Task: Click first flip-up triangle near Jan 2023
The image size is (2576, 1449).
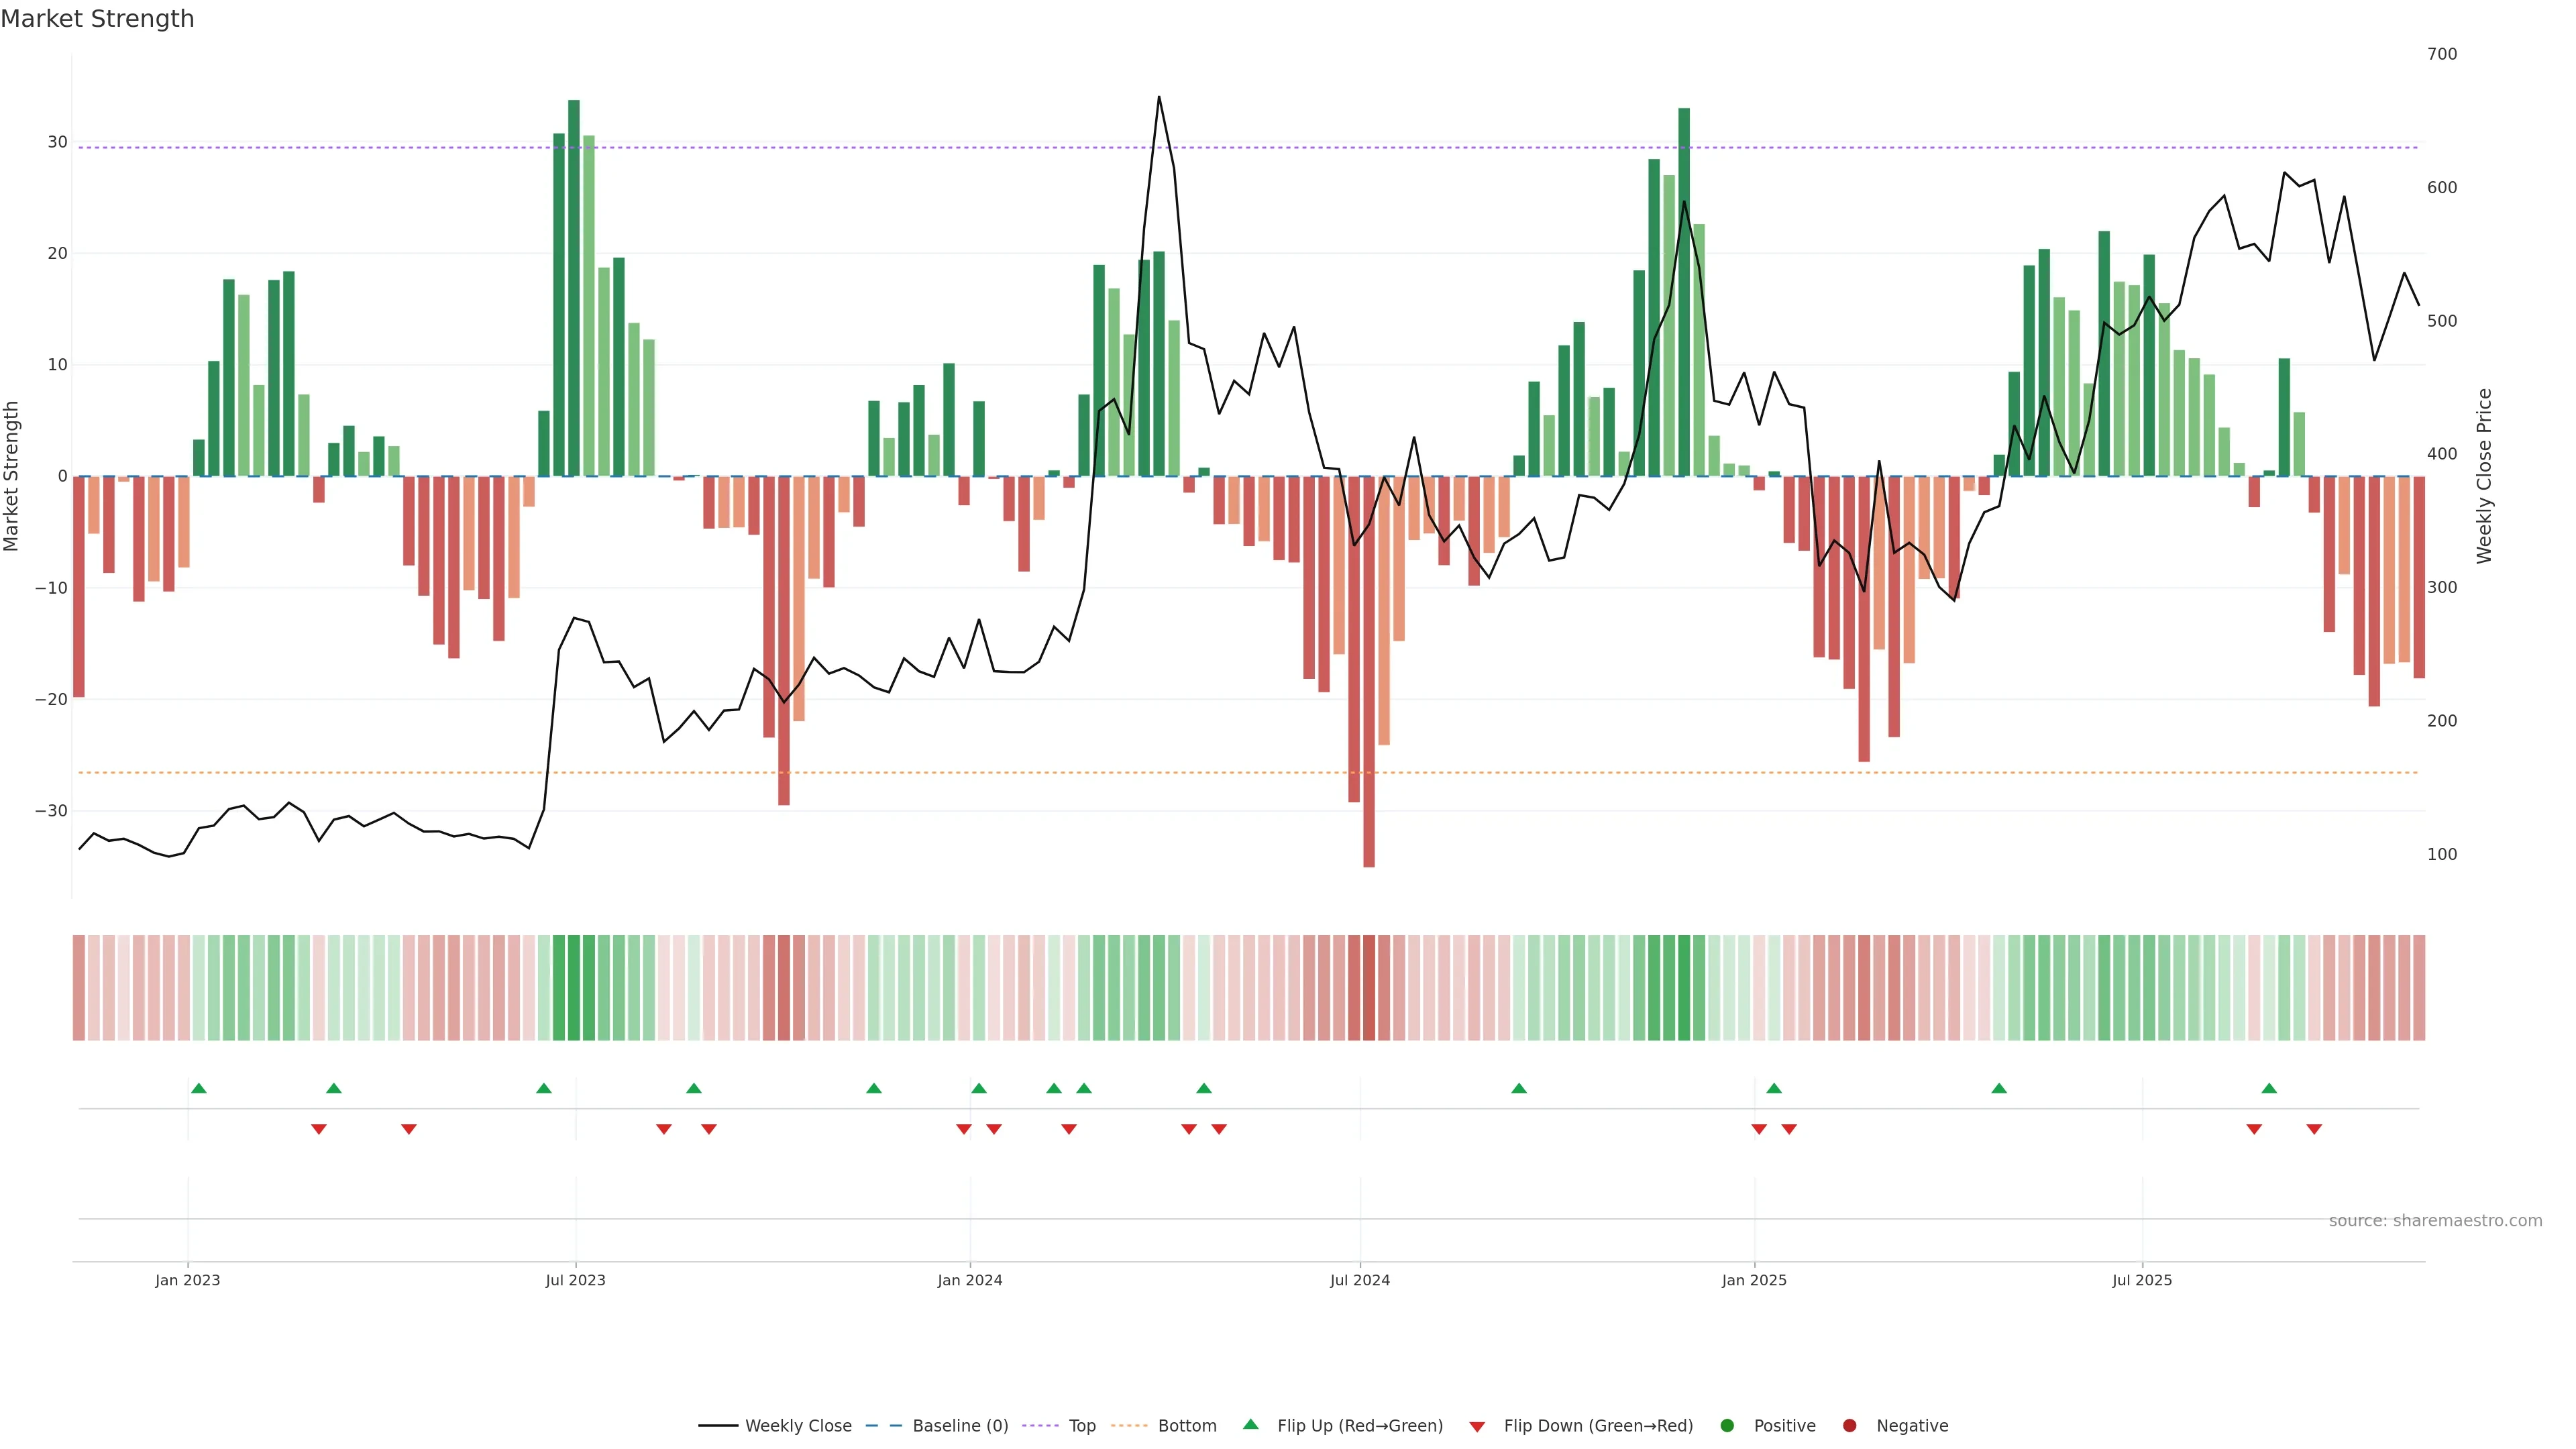Action: point(198,1088)
